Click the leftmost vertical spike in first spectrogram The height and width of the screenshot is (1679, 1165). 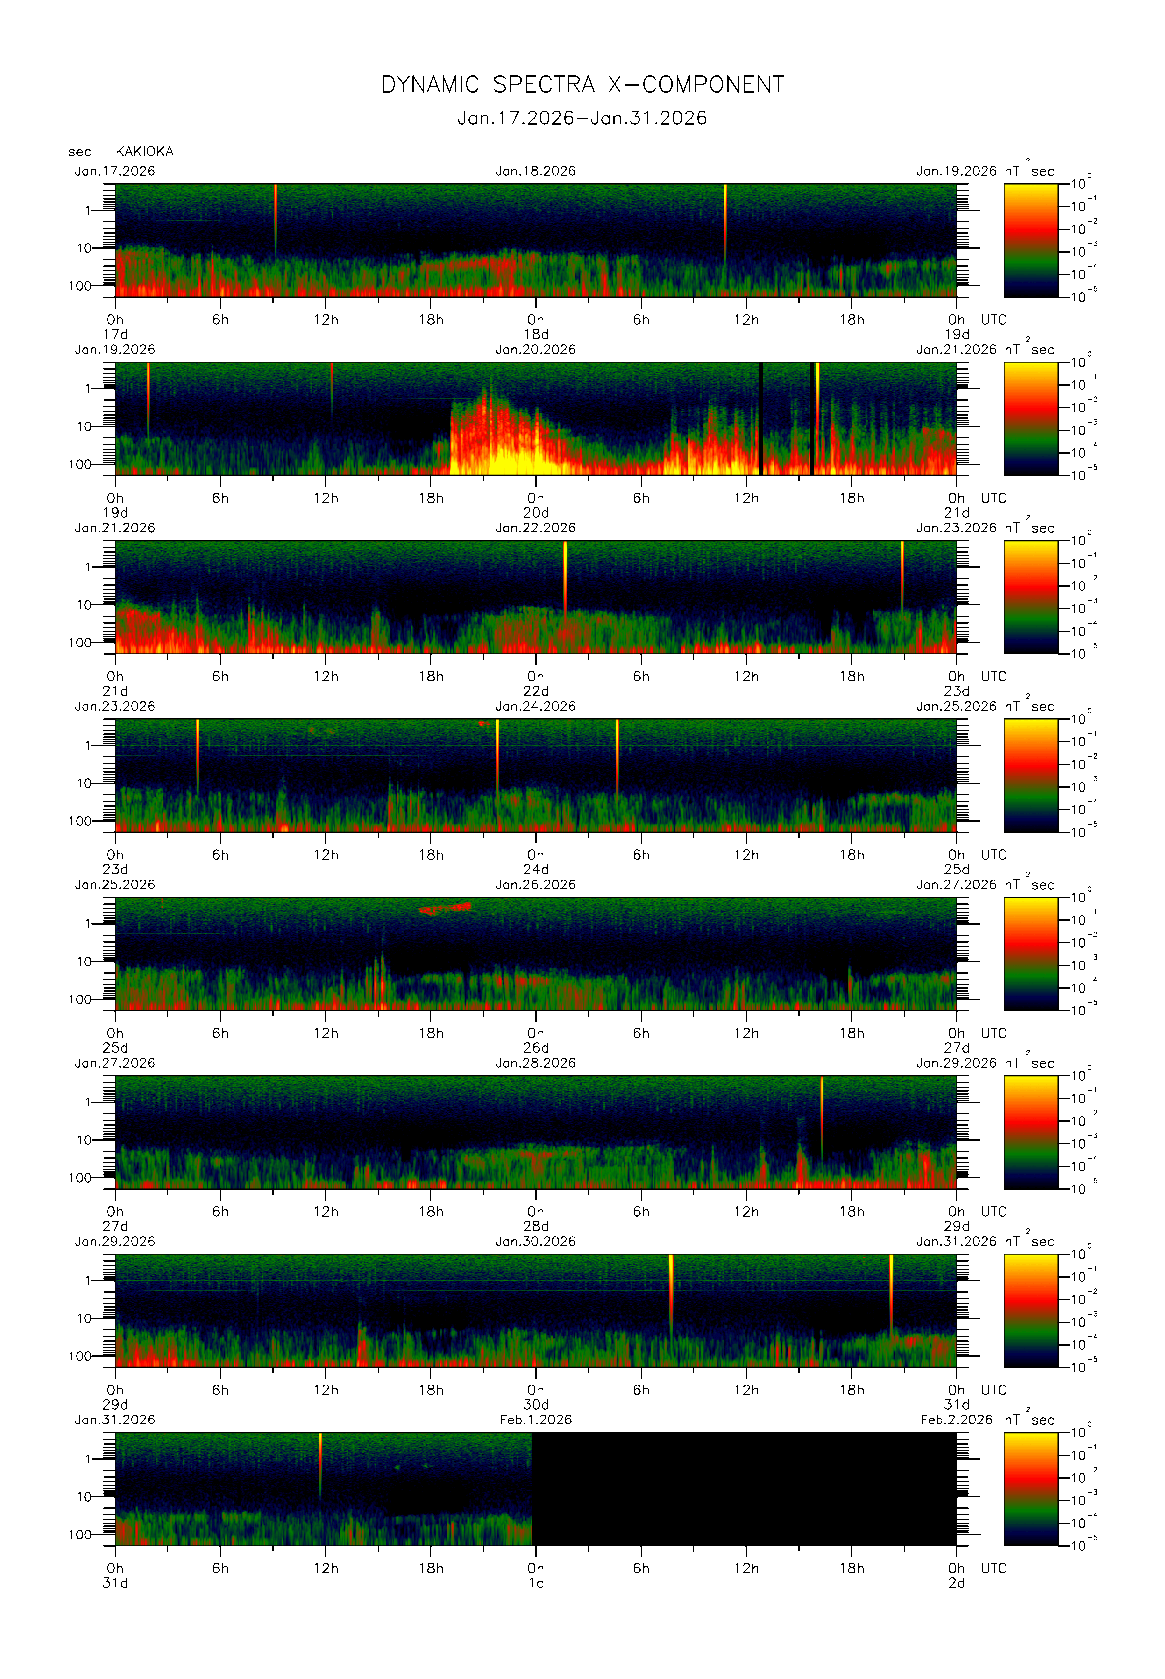(x=276, y=215)
